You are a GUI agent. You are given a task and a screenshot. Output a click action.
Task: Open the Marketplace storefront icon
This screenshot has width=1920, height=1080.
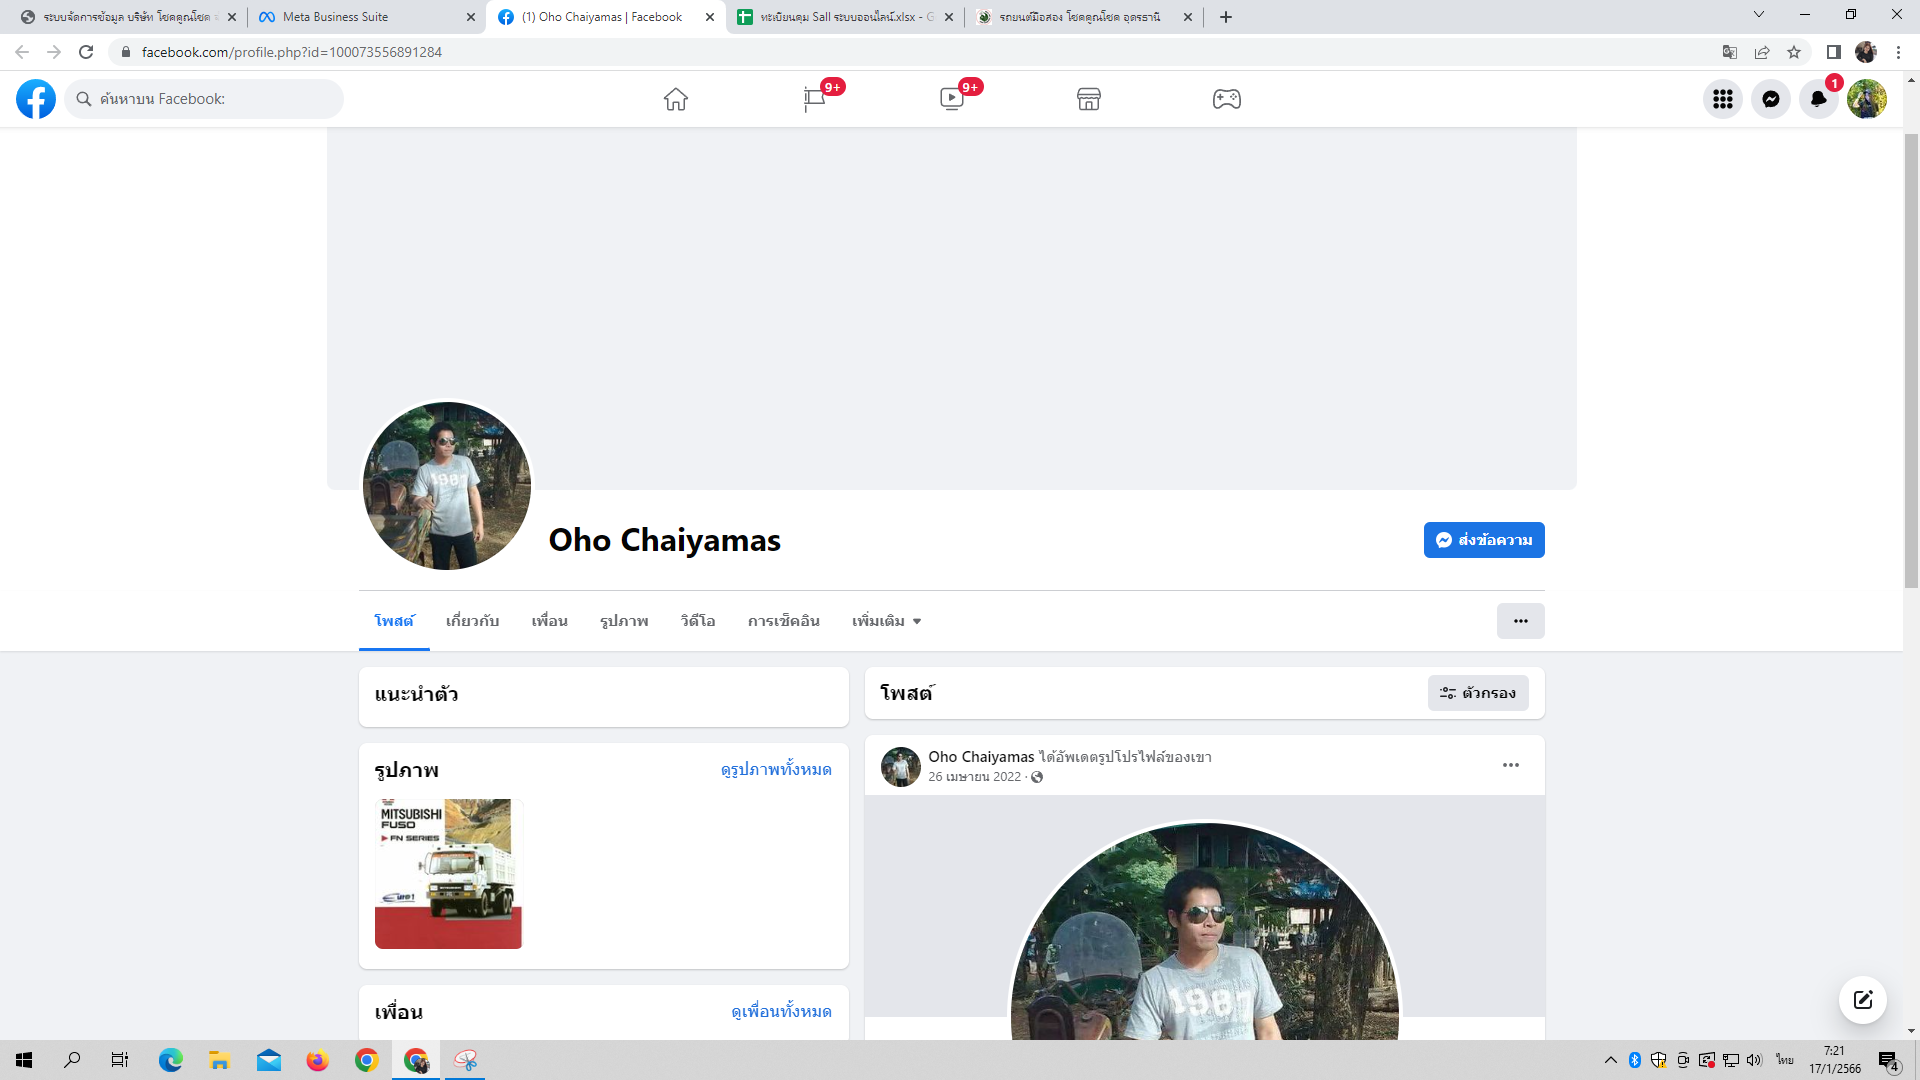pos(1089,99)
